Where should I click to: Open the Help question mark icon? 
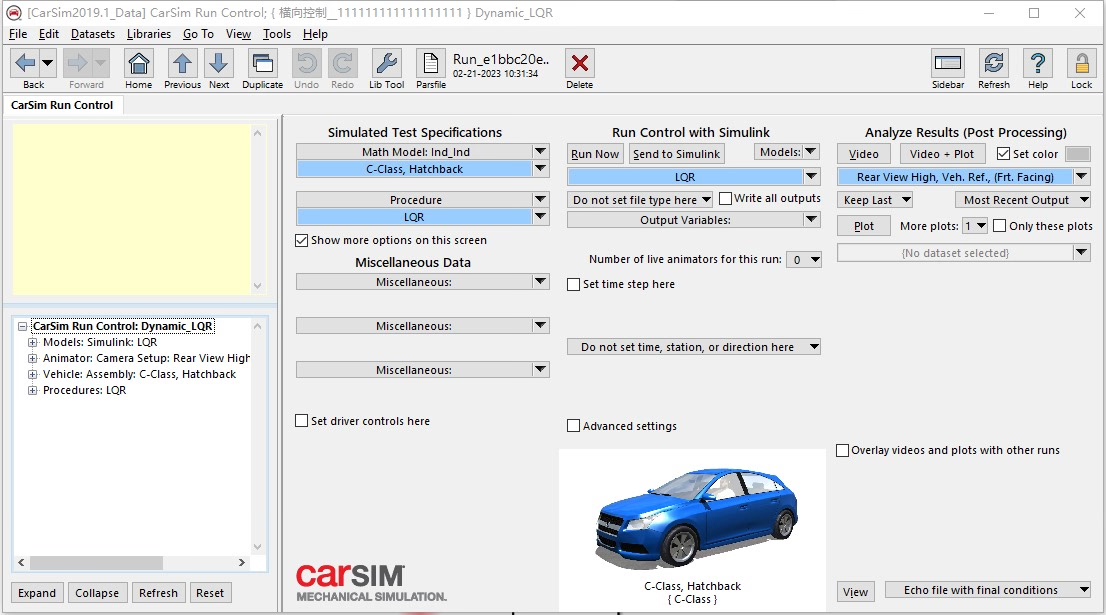pyautogui.click(x=1038, y=63)
